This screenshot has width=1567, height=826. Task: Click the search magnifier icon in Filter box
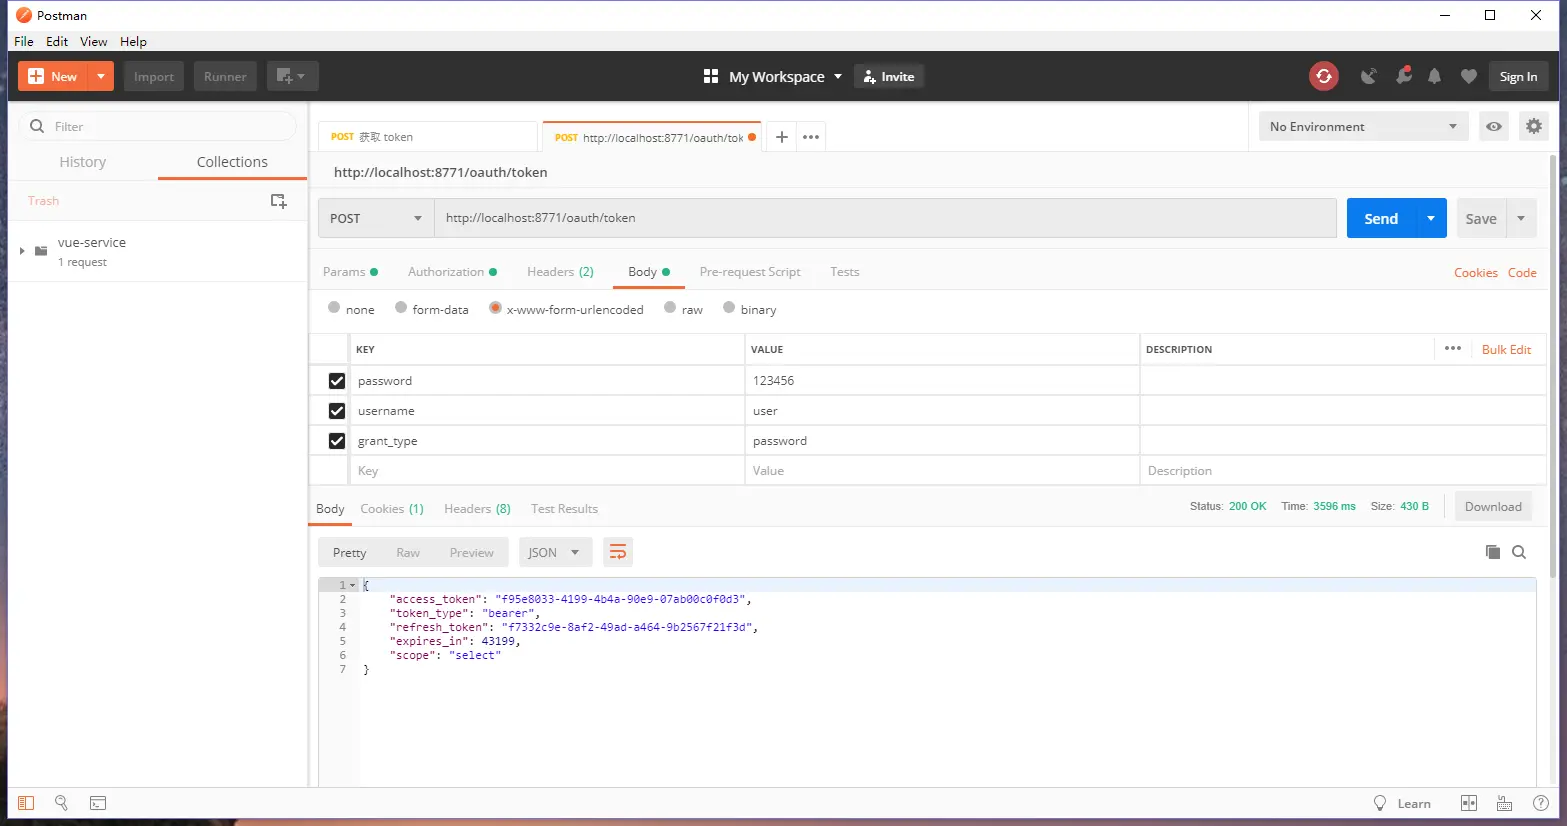click(37, 126)
